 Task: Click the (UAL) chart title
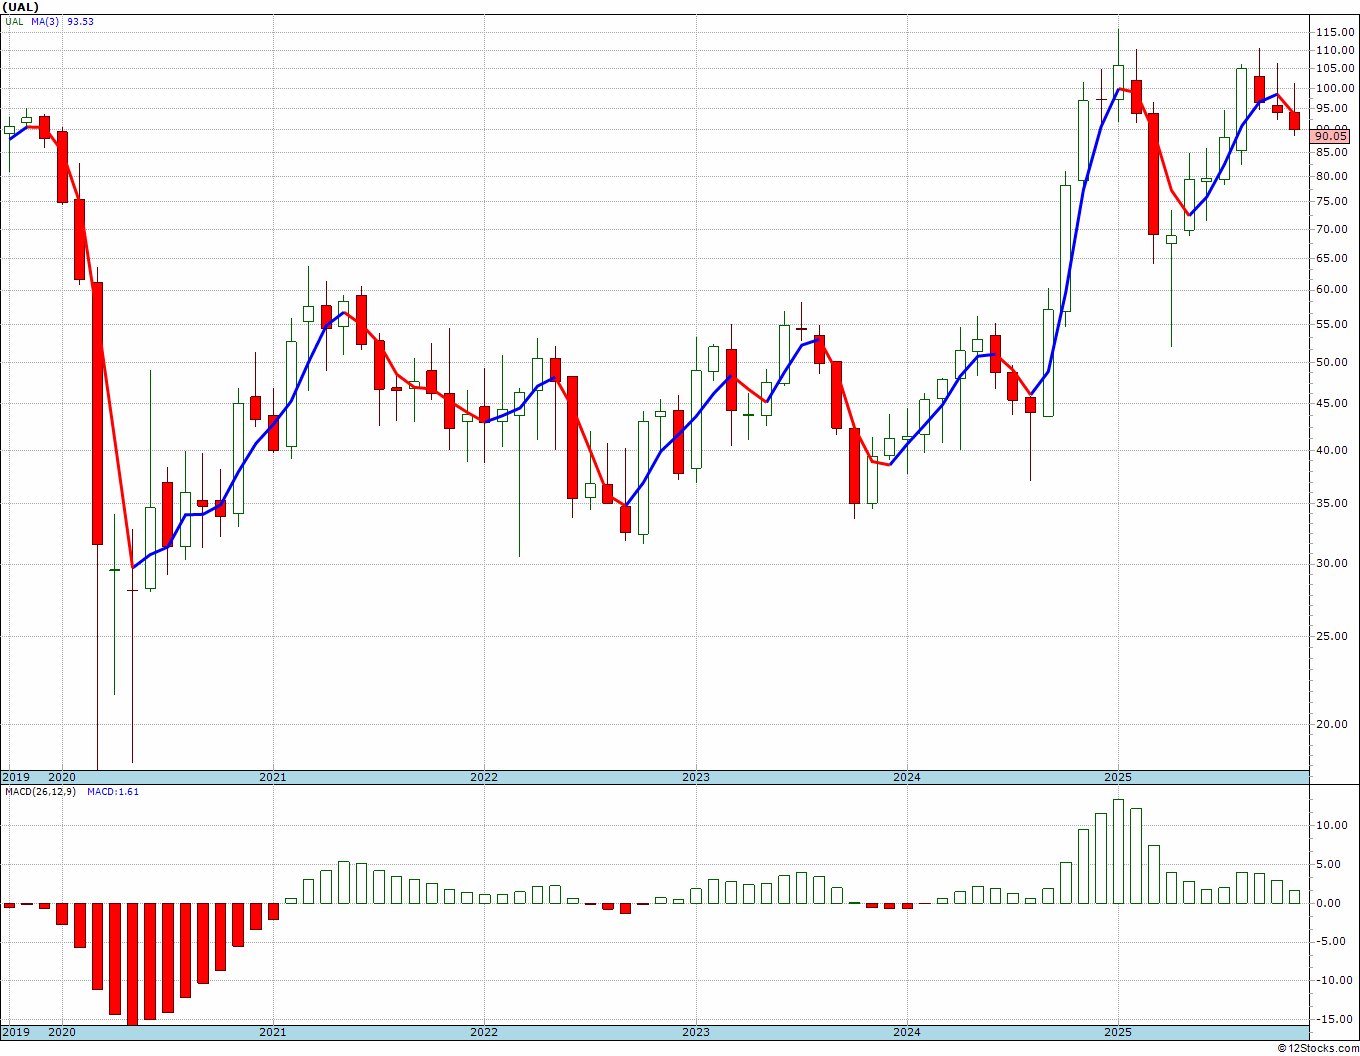(x=21, y=7)
